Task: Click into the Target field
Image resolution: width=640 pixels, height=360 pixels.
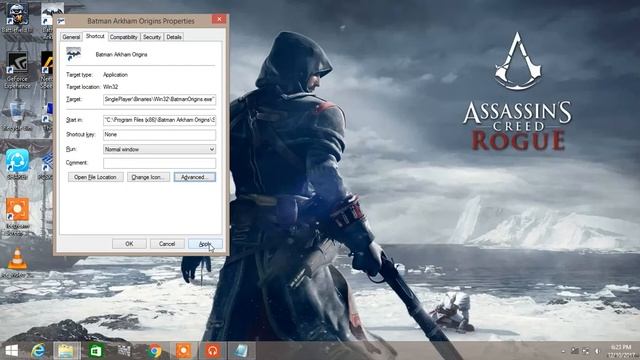Action: click(x=159, y=100)
